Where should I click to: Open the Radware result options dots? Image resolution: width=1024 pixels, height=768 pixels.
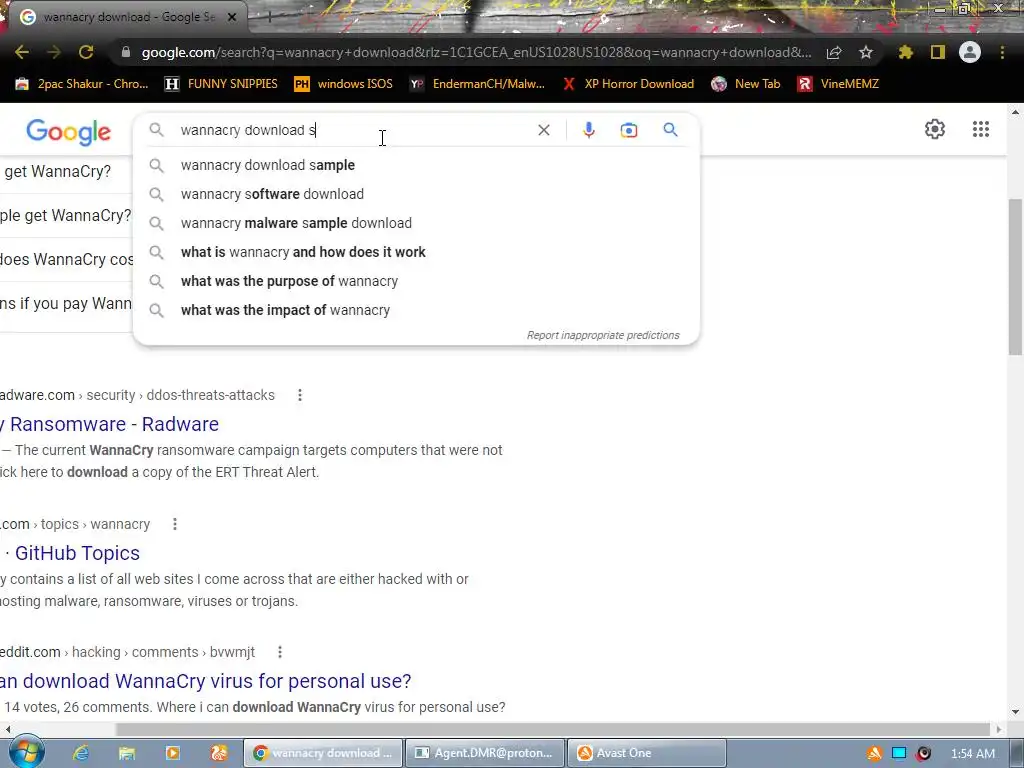(x=300, y=395)
